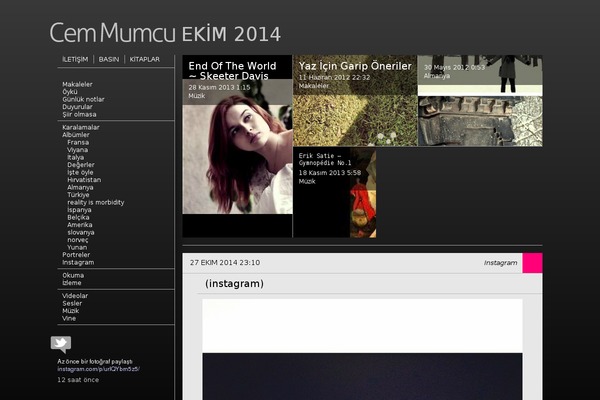This screenshot has width=600, height=400.
Task: Open the Türkiye album
Action: pos(78,195)
